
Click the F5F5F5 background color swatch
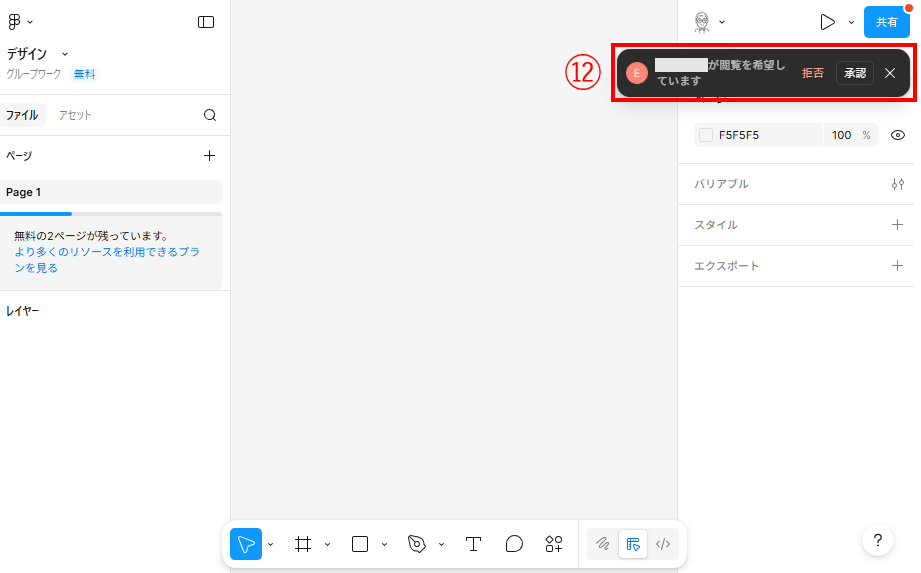[x=706, y=135]
